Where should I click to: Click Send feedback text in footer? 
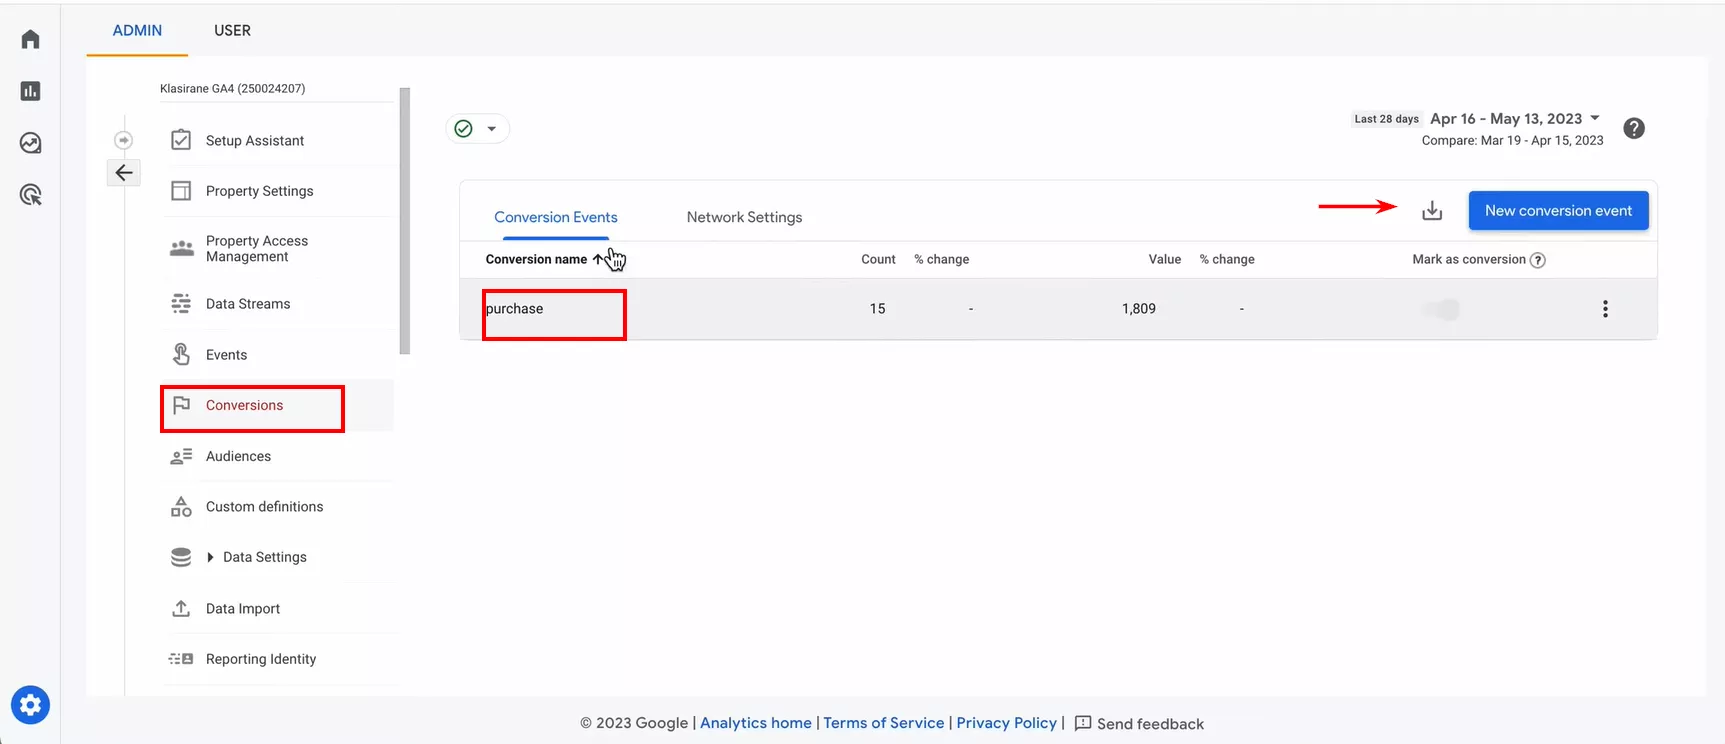click(x=1150, y=724)
